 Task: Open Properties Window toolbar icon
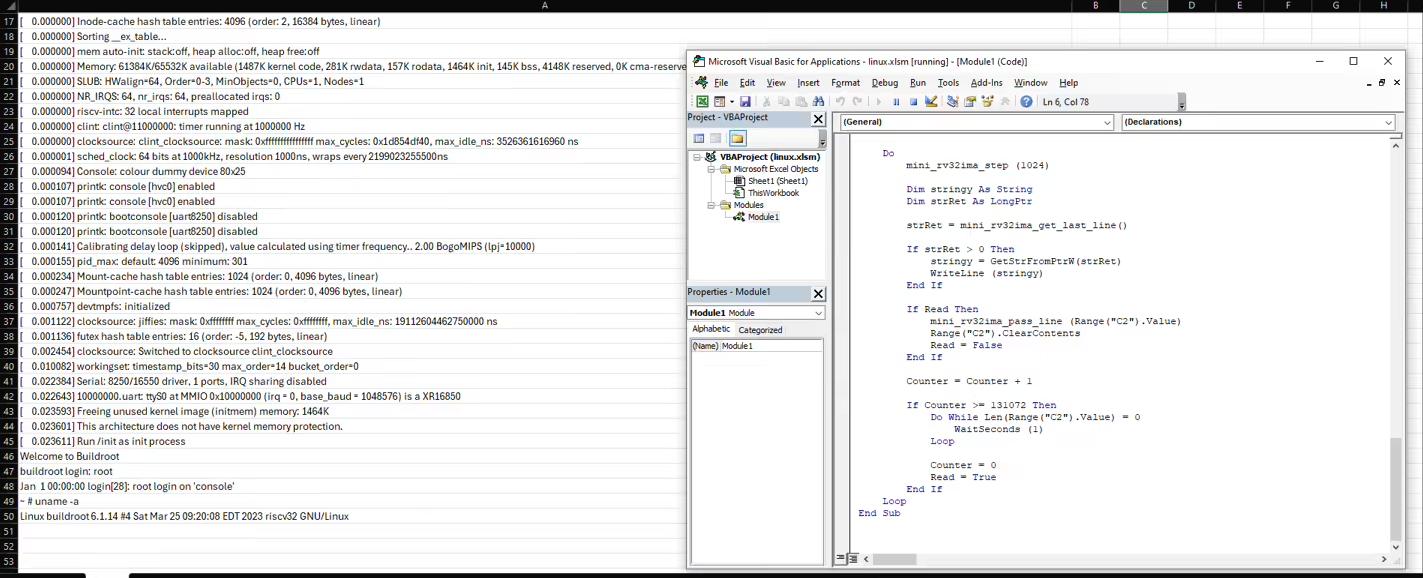(970, 102)
